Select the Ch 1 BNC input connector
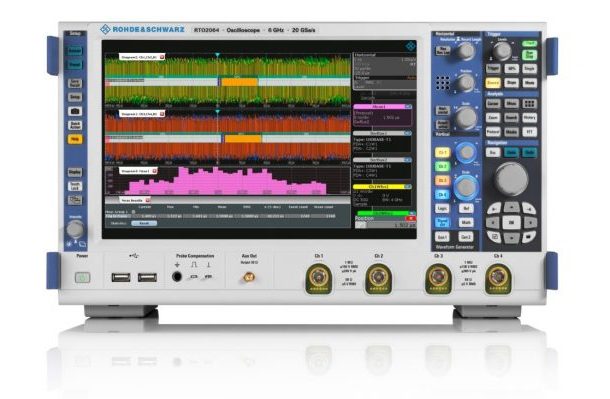610x399 pixels. point(319,277)
